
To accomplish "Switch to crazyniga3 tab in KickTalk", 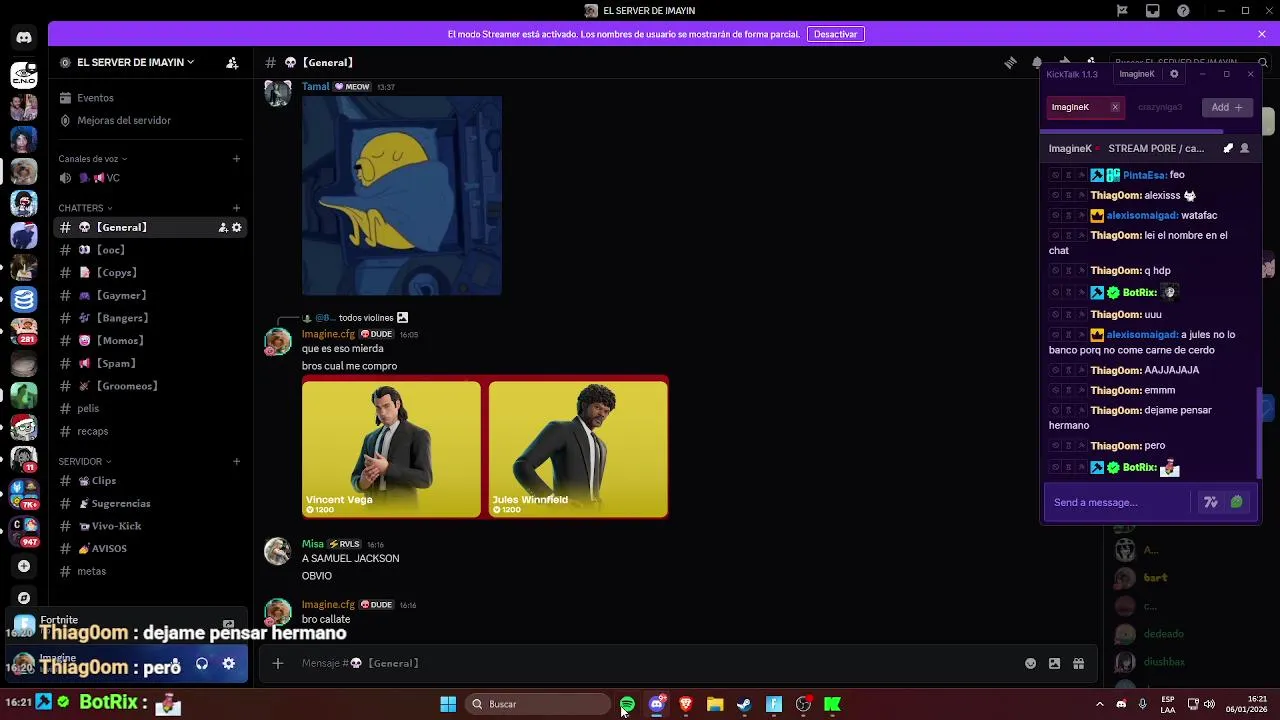I will [x=1160, y=107].
